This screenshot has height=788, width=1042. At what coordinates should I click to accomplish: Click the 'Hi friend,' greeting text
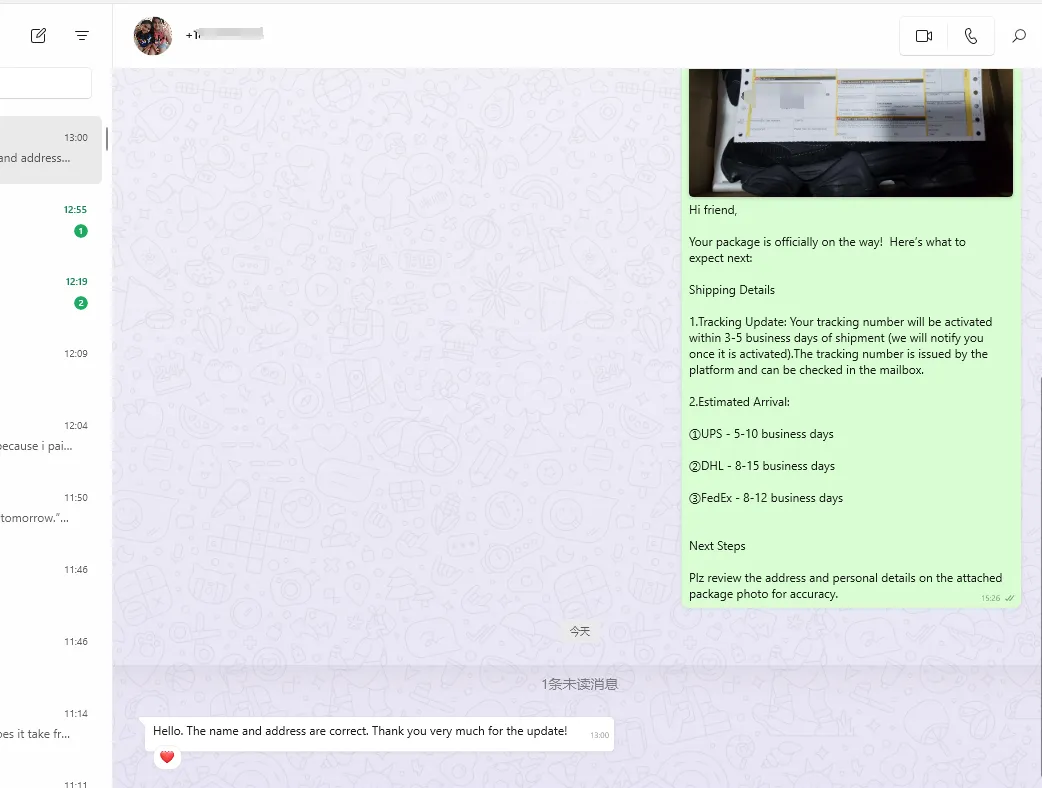[713, 210]
